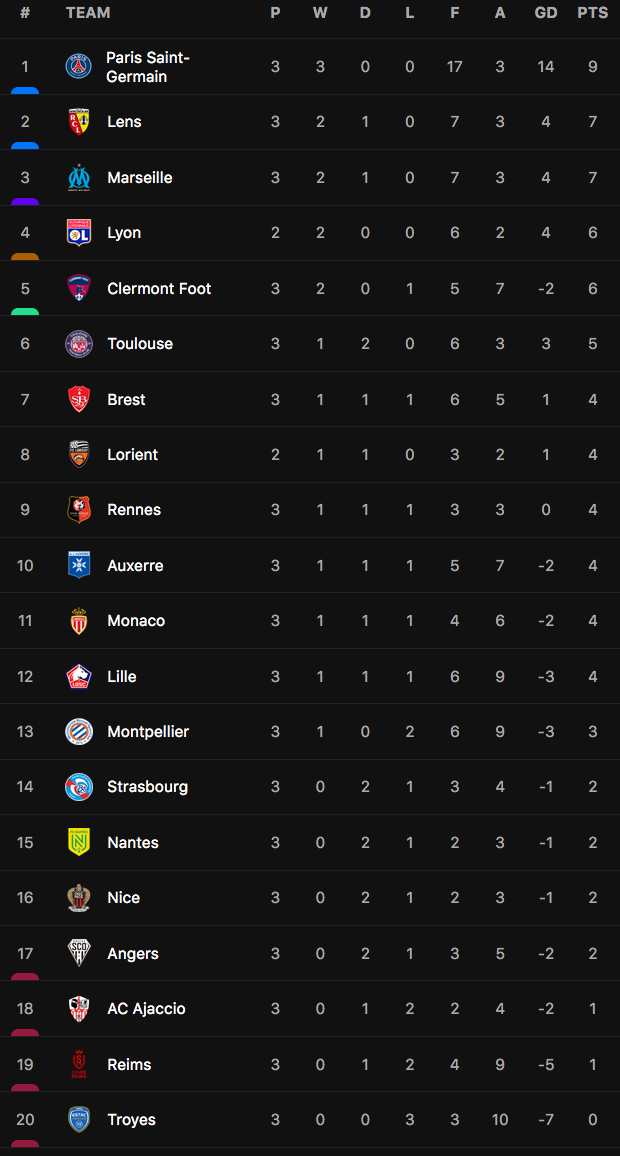The height and width of the screenshot is (1156, 620).
Task: Open the Toulouse team link
Action: point(140,344)
